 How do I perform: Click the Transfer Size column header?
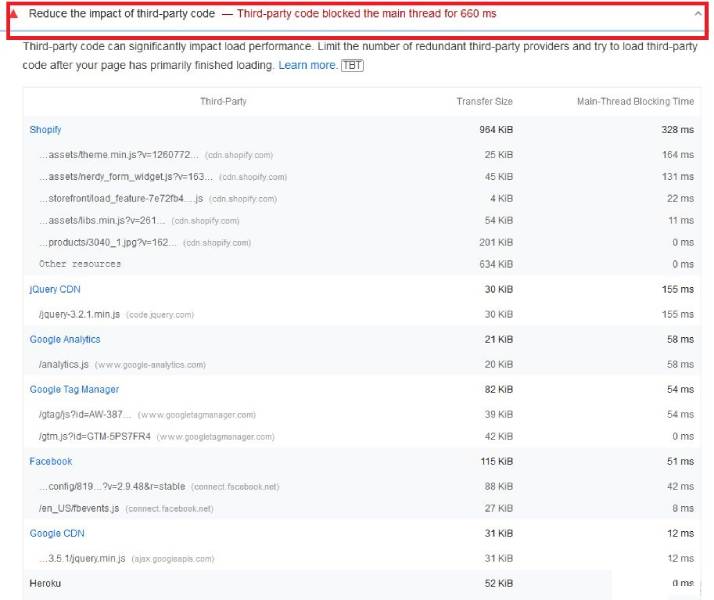(x=484, y=102)
